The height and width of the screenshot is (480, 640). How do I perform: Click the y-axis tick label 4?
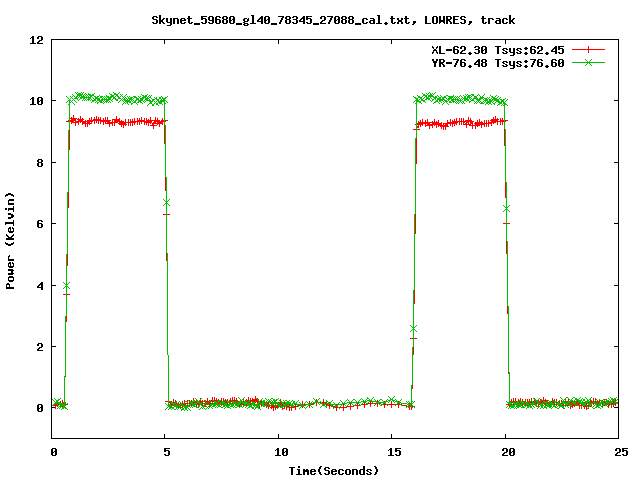tap(40, 286)
